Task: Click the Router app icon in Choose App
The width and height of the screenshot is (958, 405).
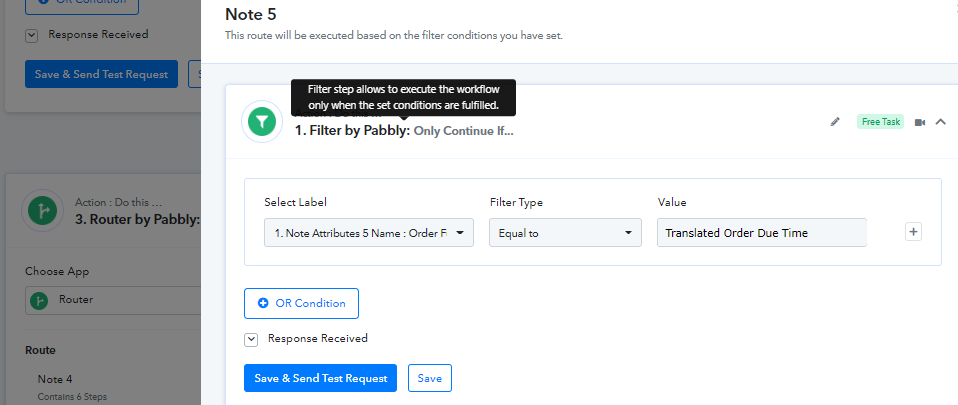Action: (40, 300)
